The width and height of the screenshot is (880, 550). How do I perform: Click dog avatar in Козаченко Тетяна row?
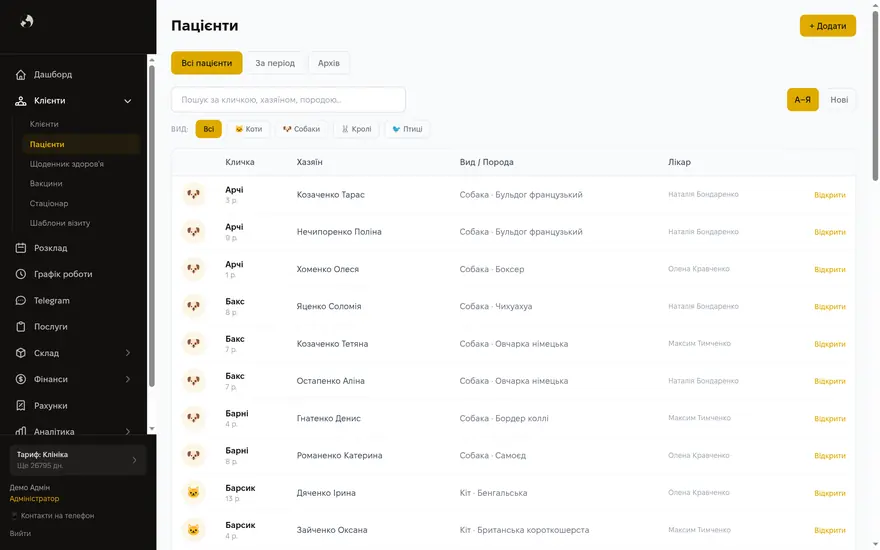(x=194, y=343)
